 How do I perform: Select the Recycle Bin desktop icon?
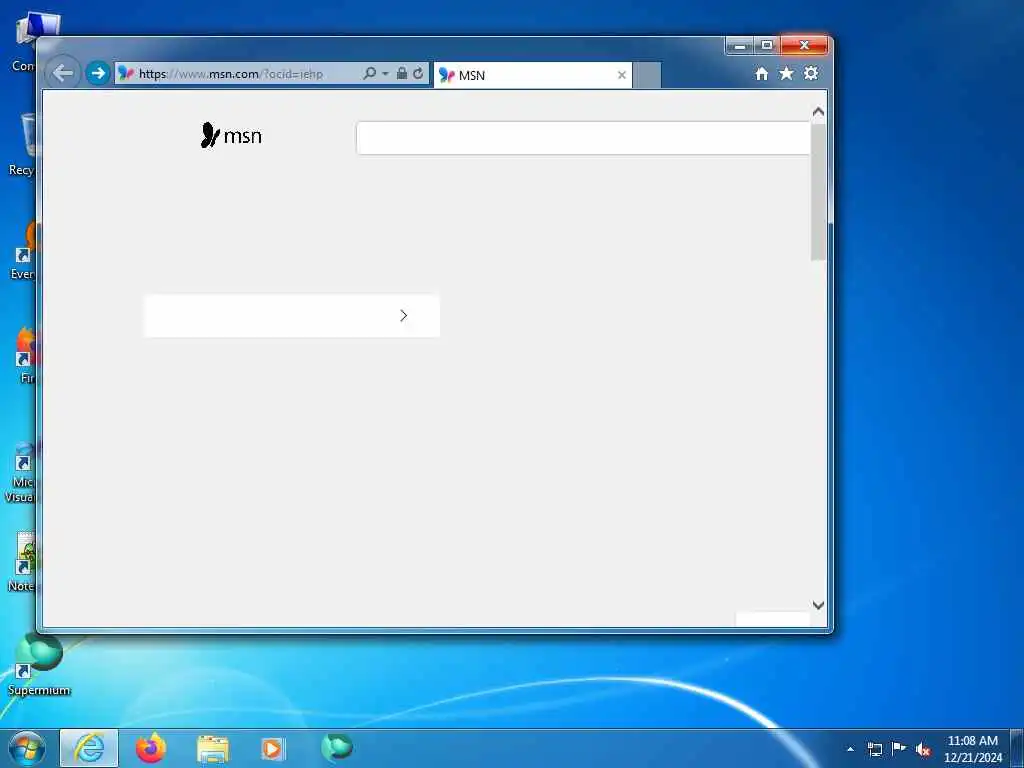[x=22, y=145]
